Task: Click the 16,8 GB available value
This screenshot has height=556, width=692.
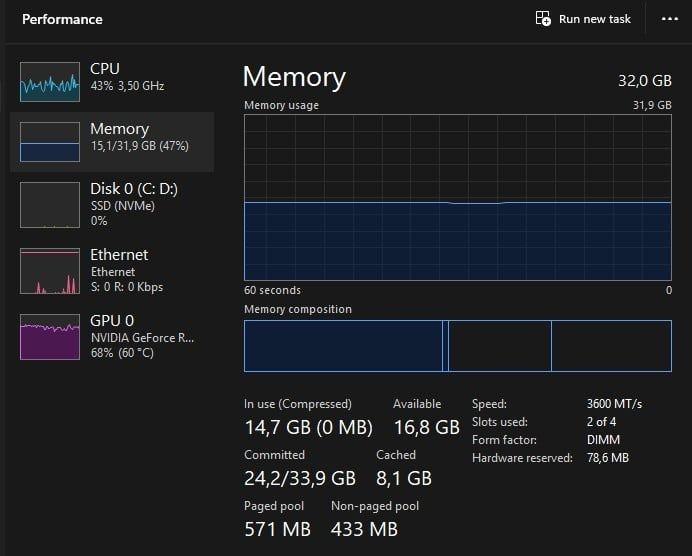Action: click(427, 427)
